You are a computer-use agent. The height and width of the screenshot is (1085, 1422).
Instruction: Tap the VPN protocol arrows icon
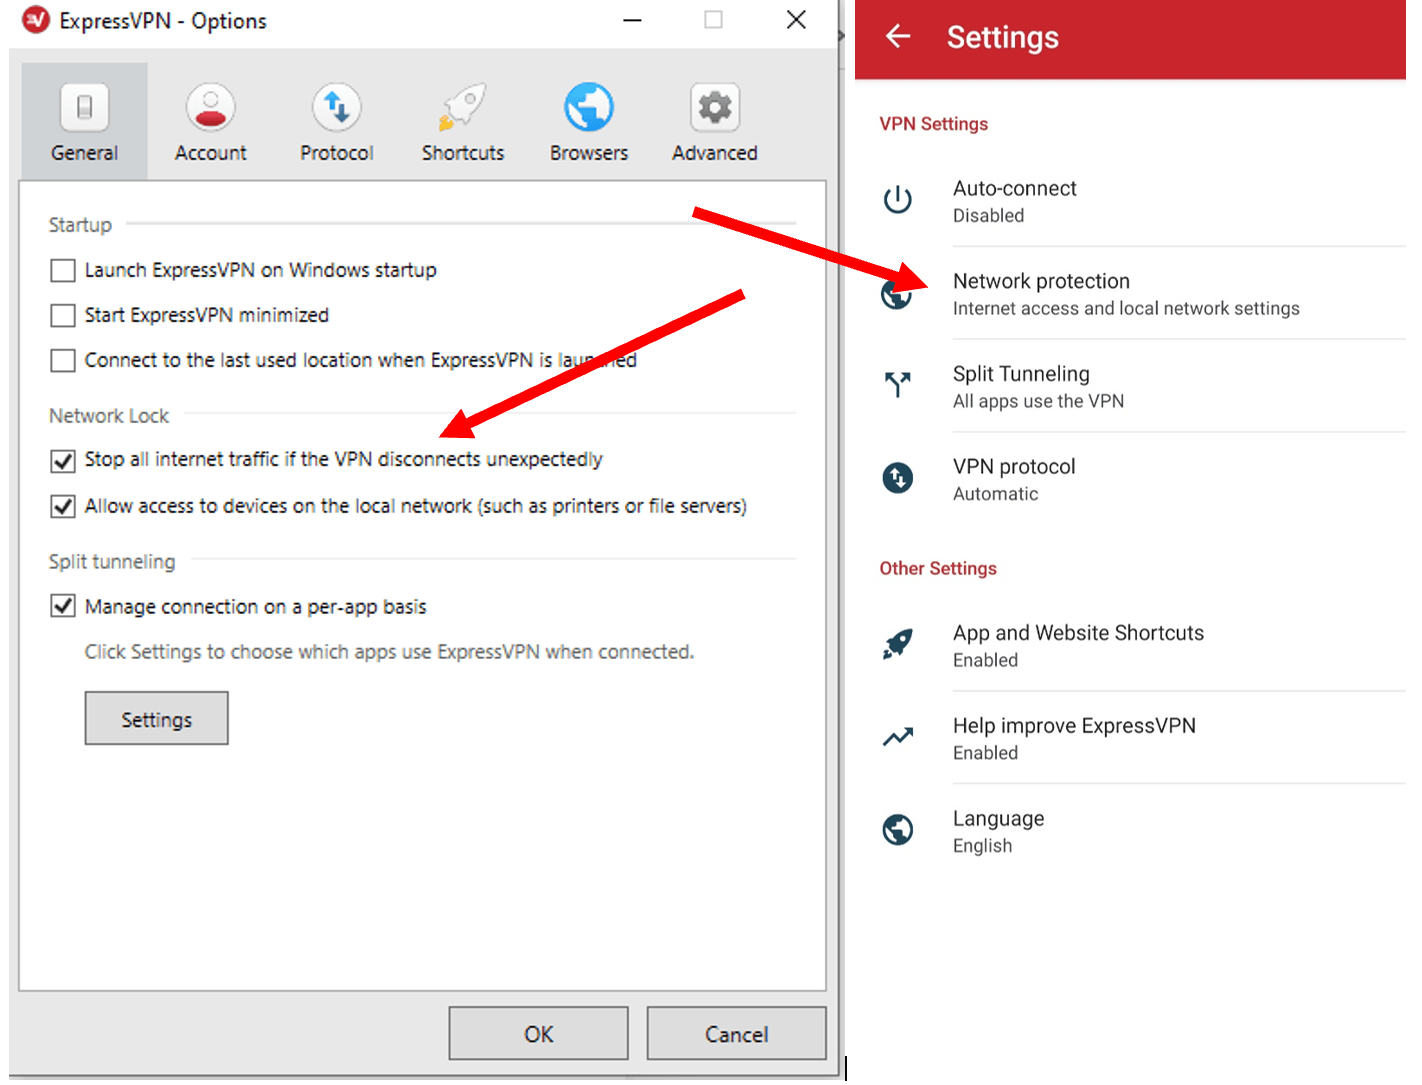[x=898, y=478]
